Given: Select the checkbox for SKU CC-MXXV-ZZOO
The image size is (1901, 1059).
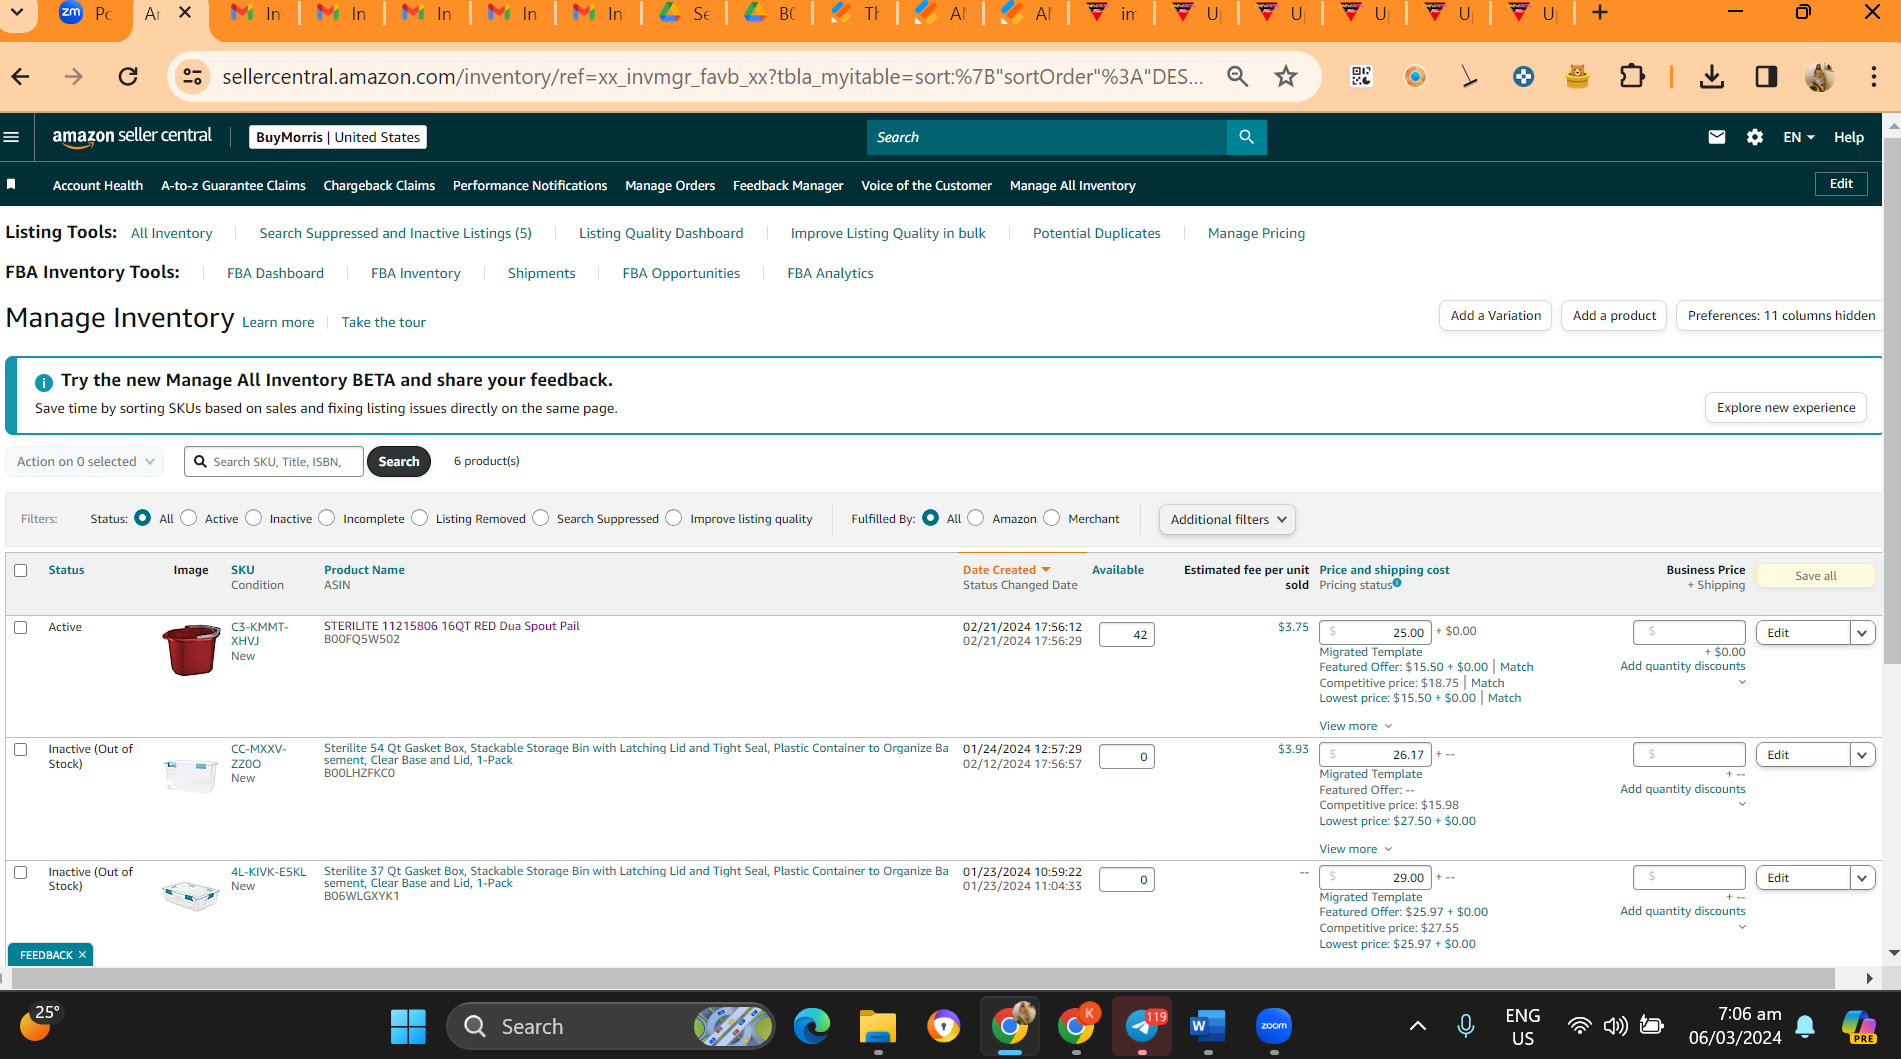Looking at the screenshot, I should click(x=21, y=749).
